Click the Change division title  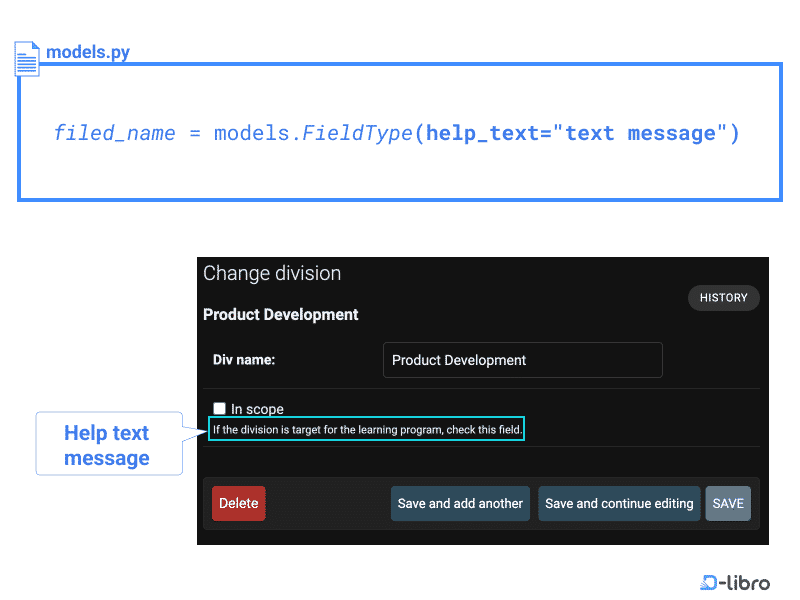pos(271,273)
